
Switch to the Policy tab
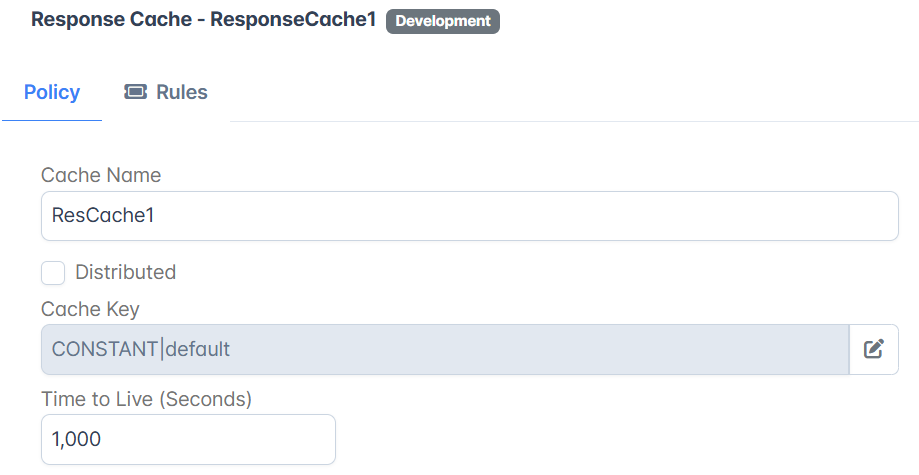(x=52, y=92)
